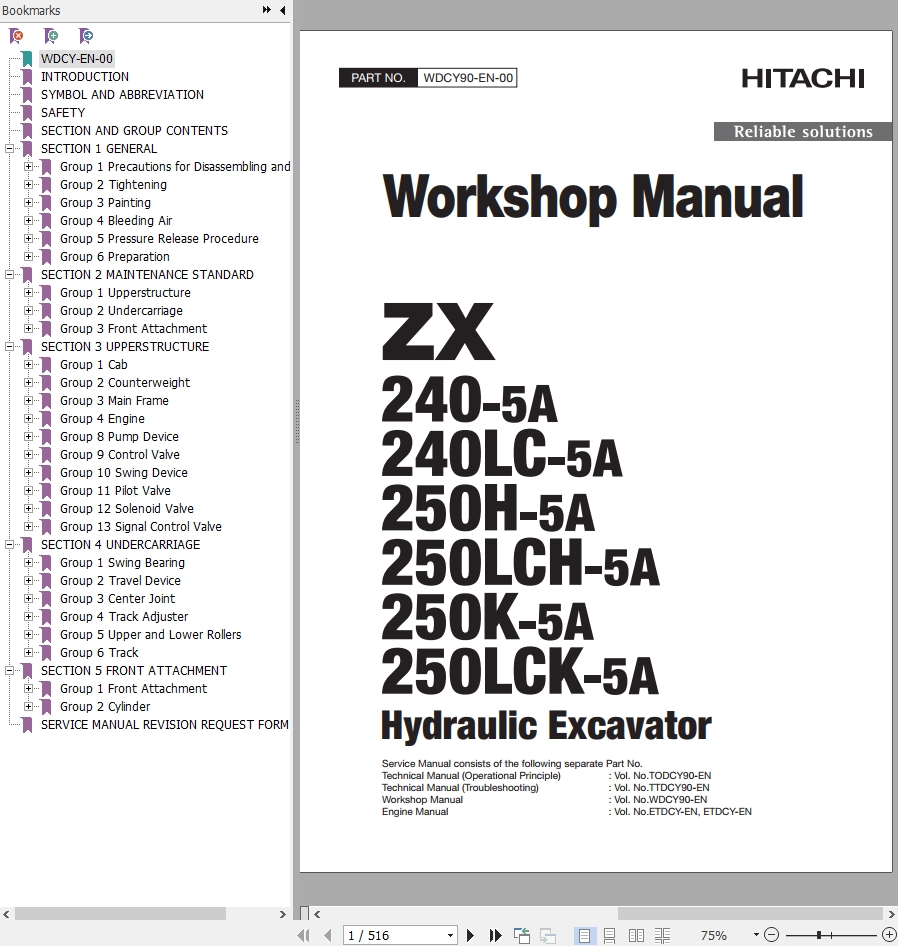Open Group 8 Pump Device bookmark

(119, 437)
